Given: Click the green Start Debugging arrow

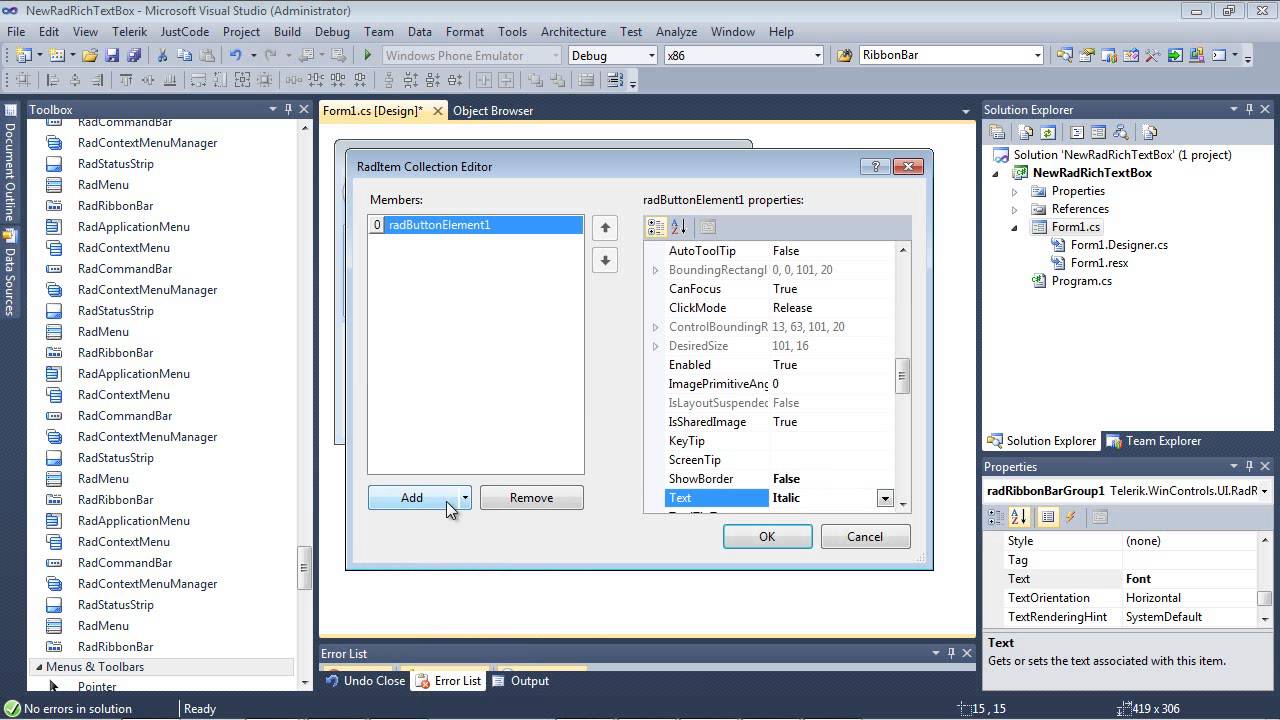Looking at the screenshot, I should point(368,56).
